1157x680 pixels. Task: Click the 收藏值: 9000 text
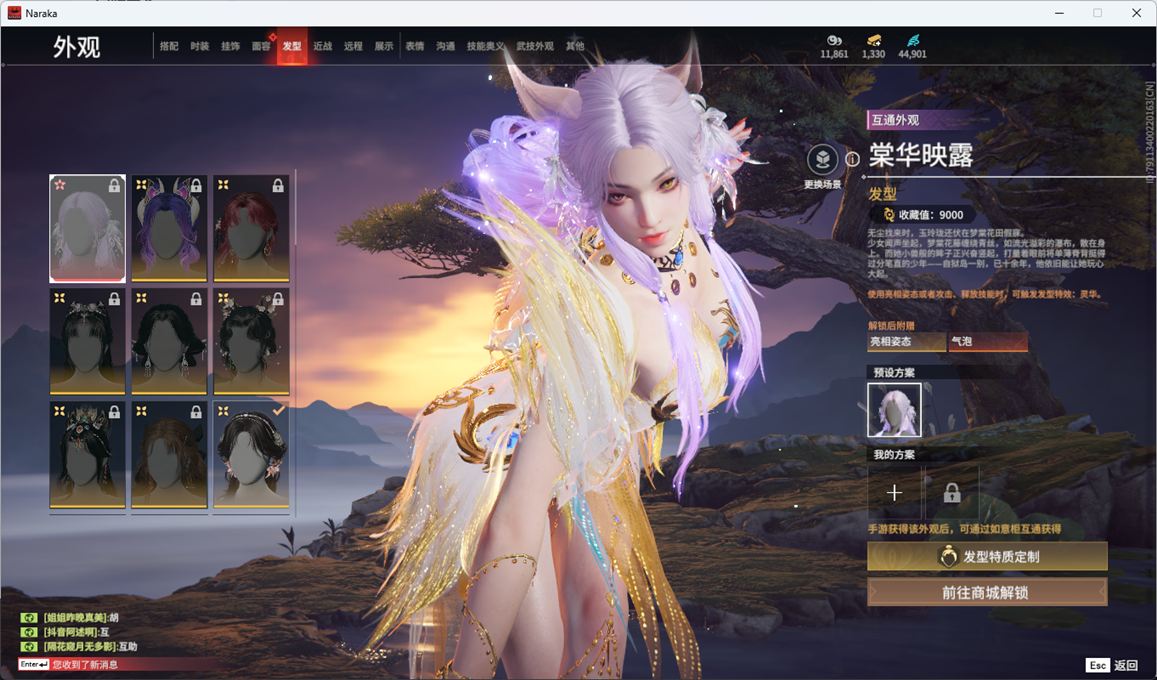click(930, 215)
